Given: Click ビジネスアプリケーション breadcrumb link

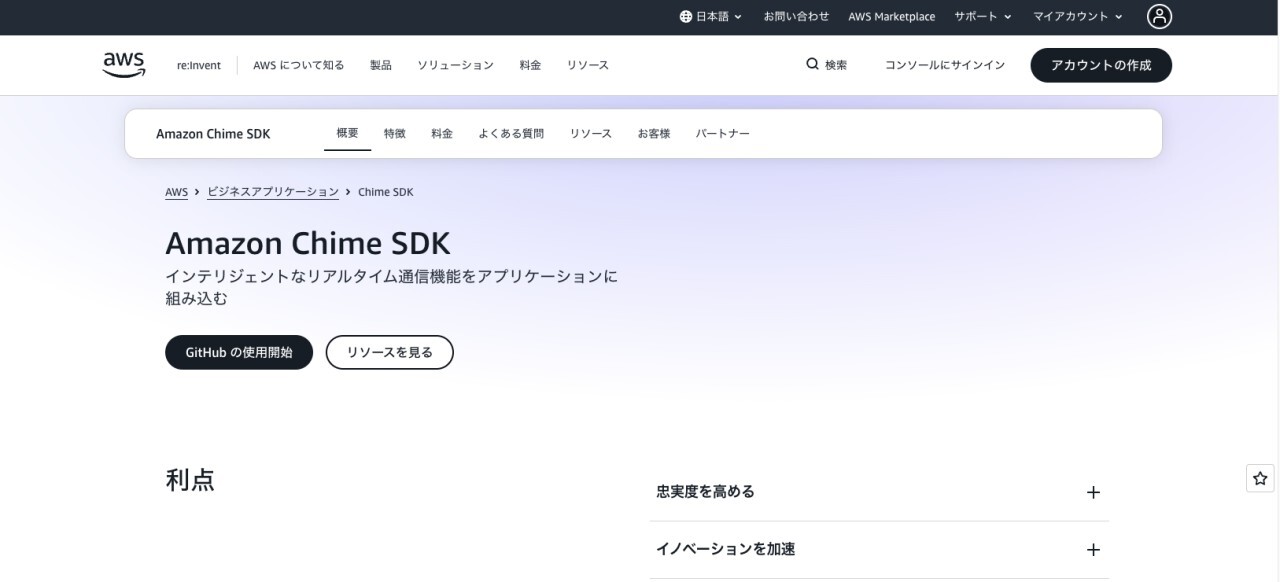Looking at the screenshot, I should tap(273, 192).
